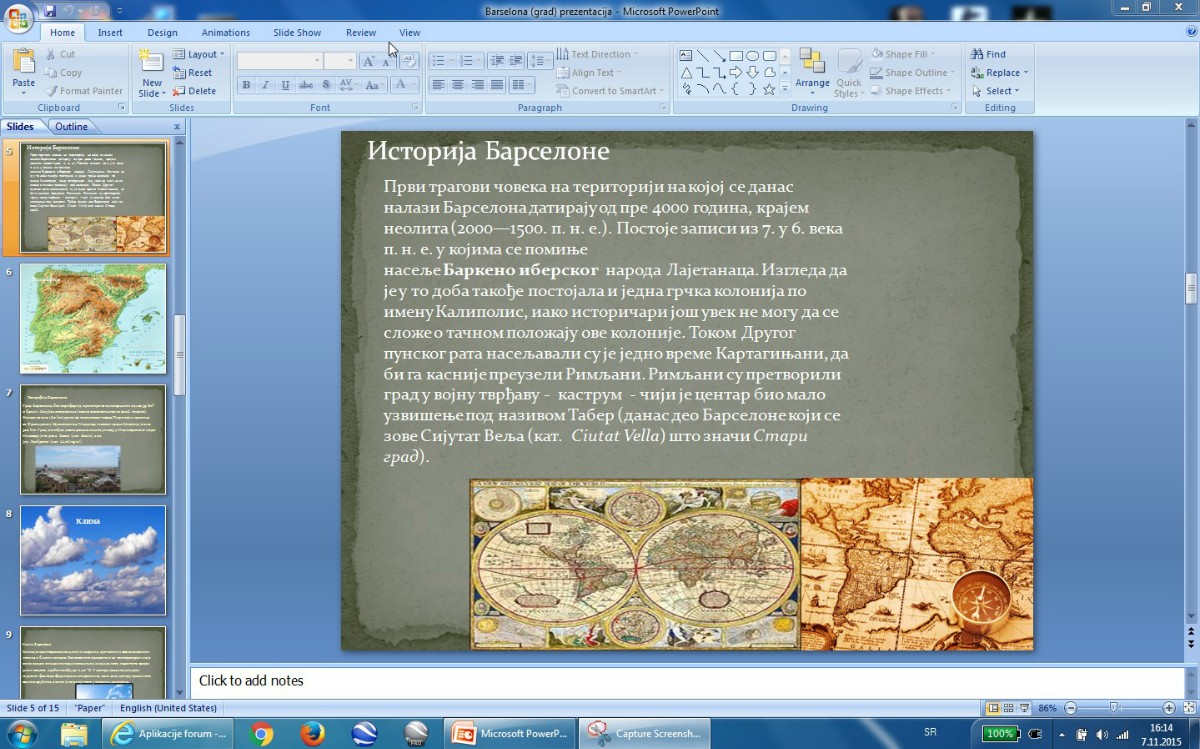The height and width of the screenshot is (749, 1200).
Task: Select the 5-point star shape
Action: 769,89
